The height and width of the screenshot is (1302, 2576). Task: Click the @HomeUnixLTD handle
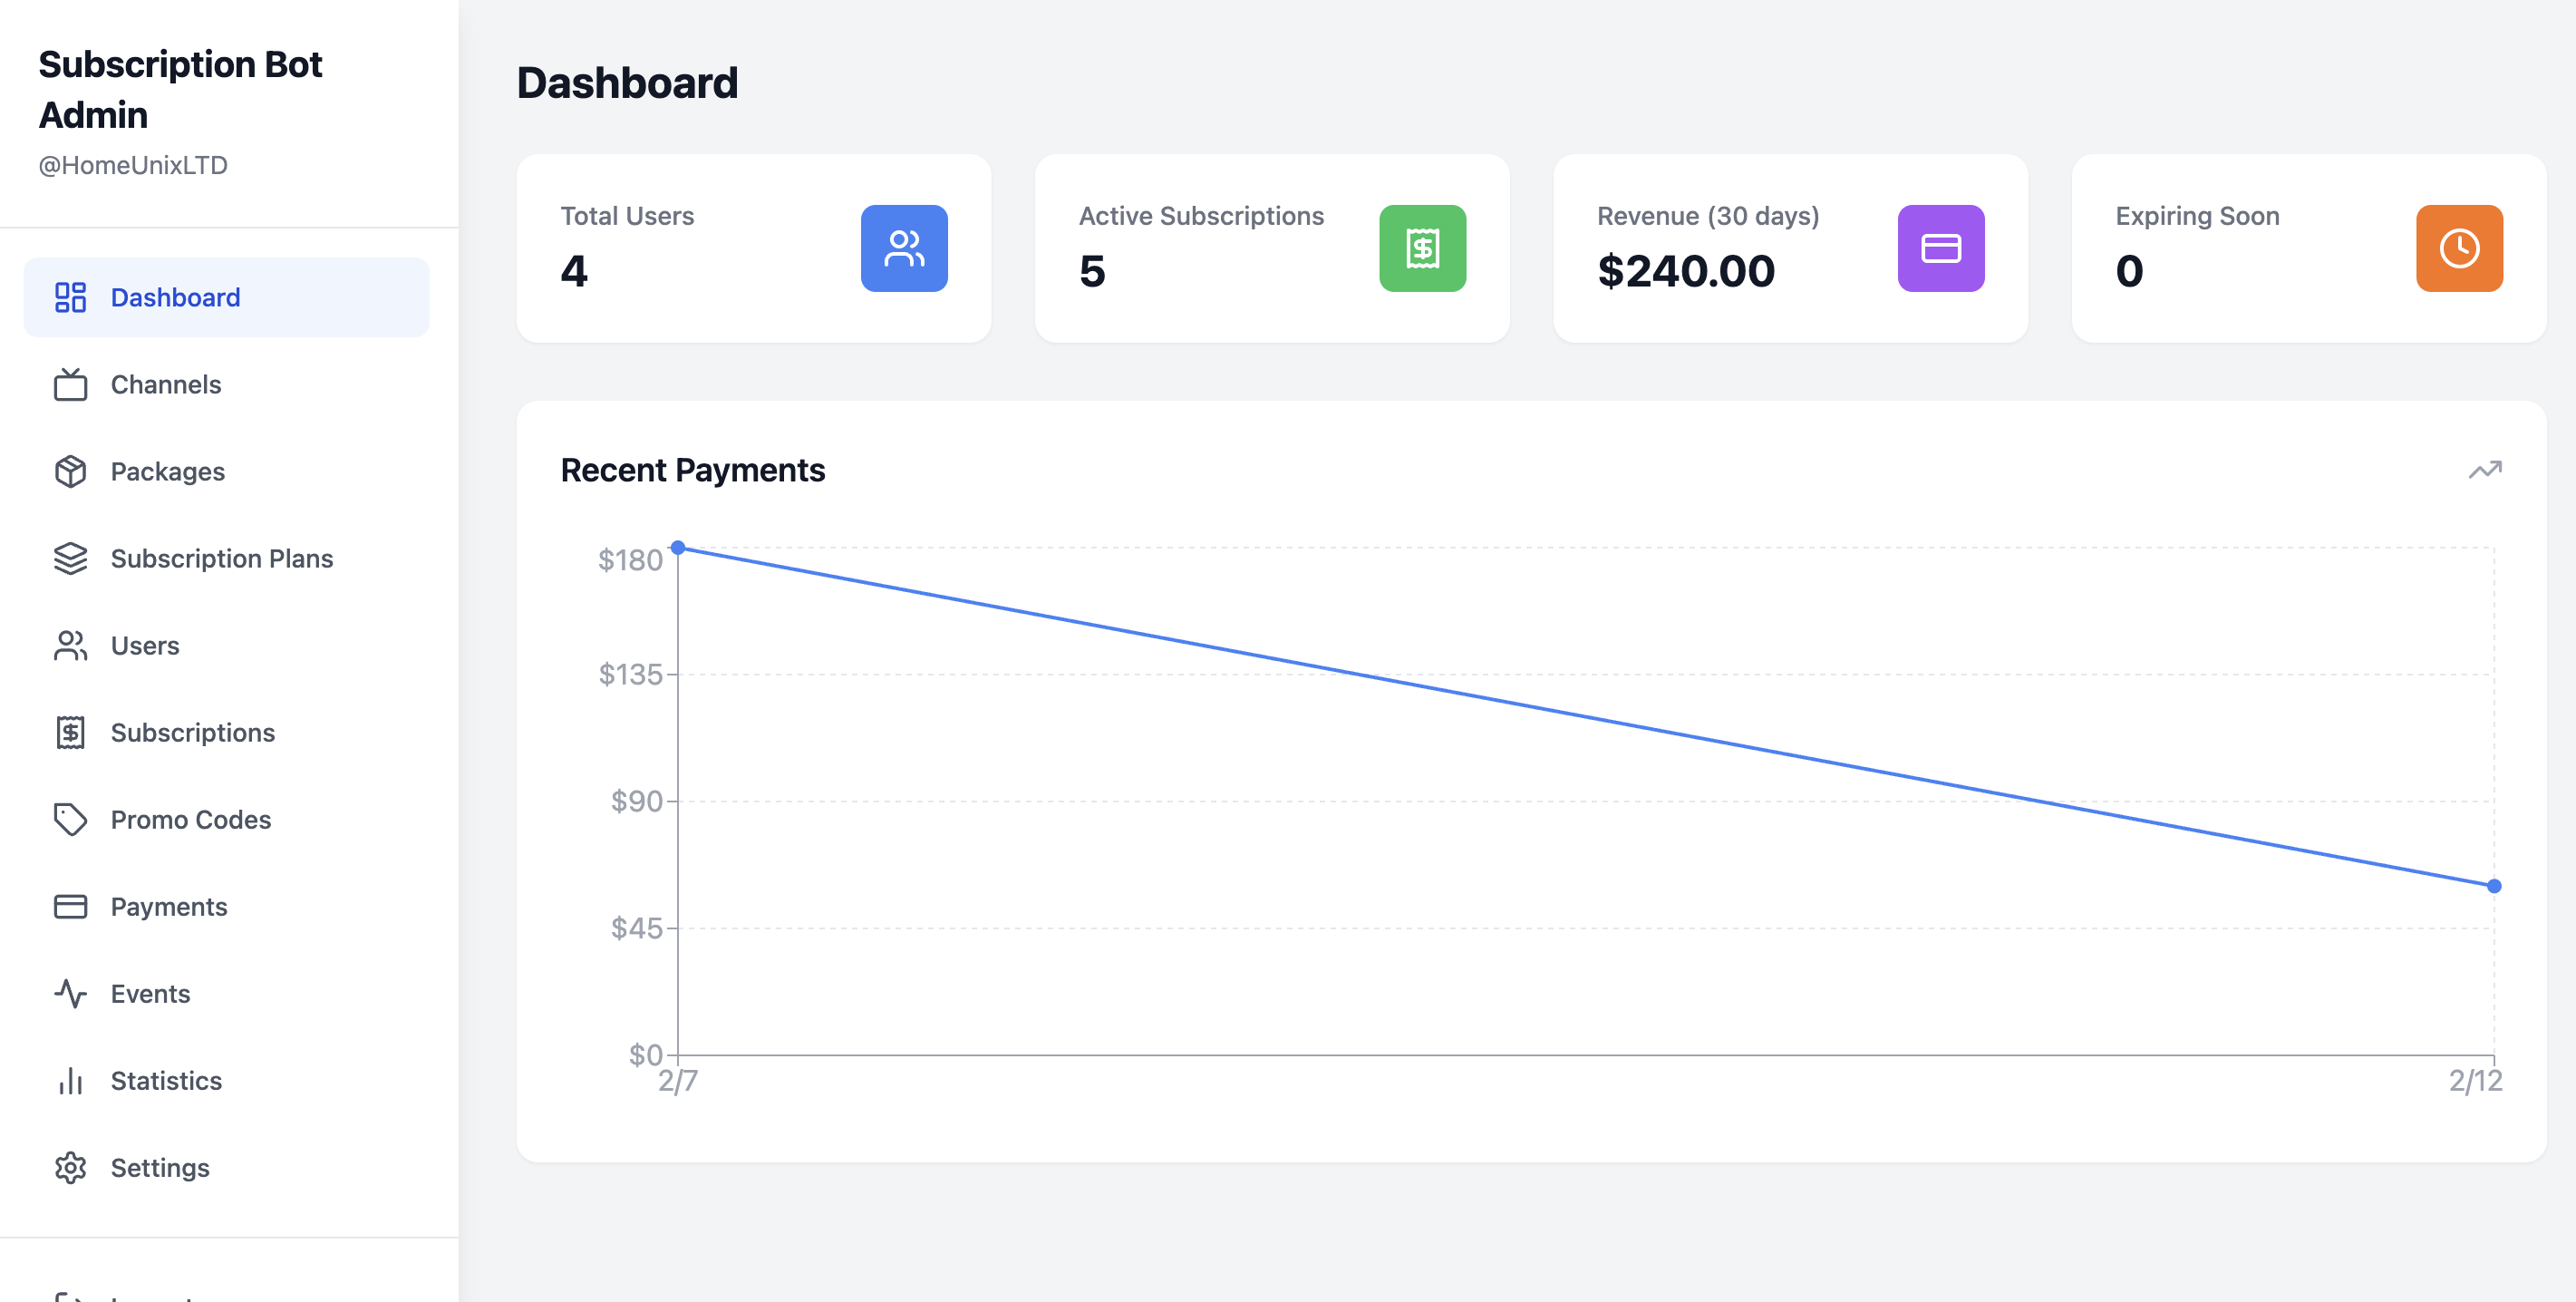click(x=133, y=165)
